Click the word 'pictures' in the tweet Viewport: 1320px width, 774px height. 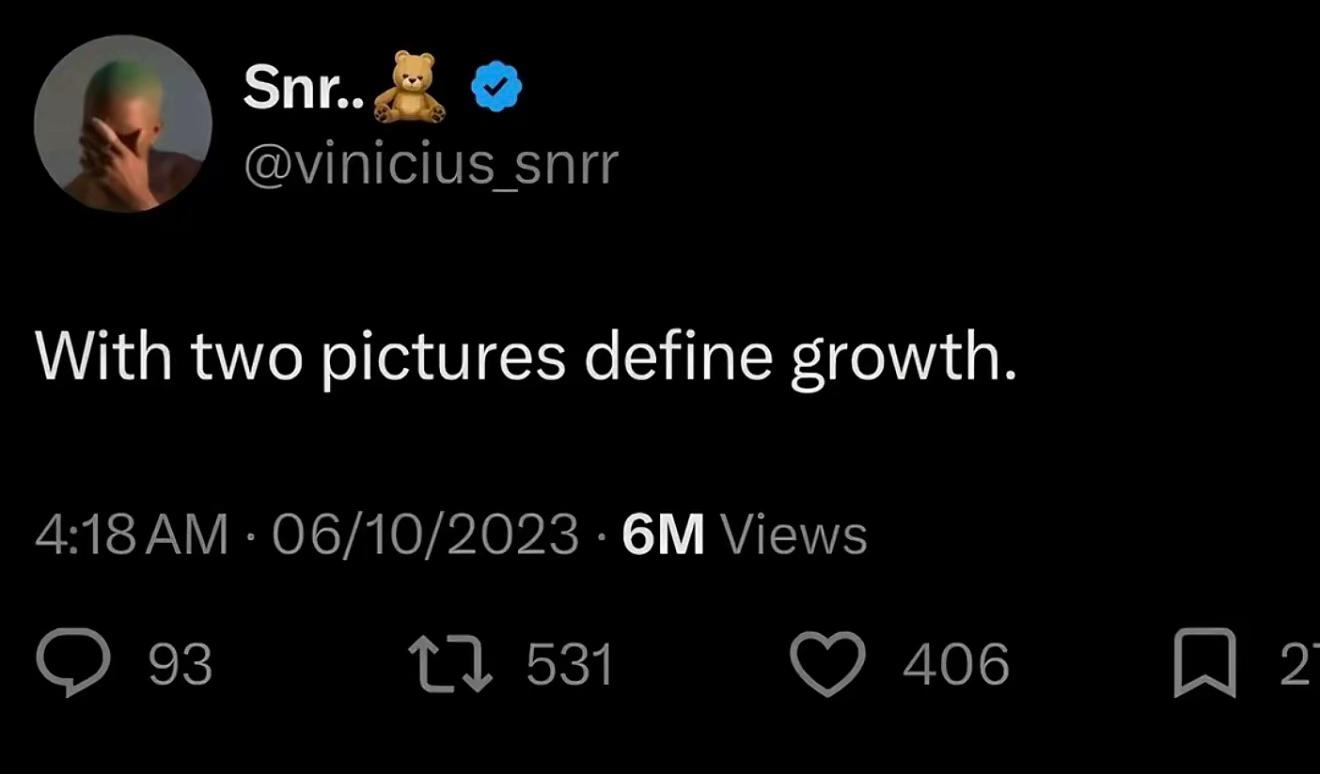443,358
